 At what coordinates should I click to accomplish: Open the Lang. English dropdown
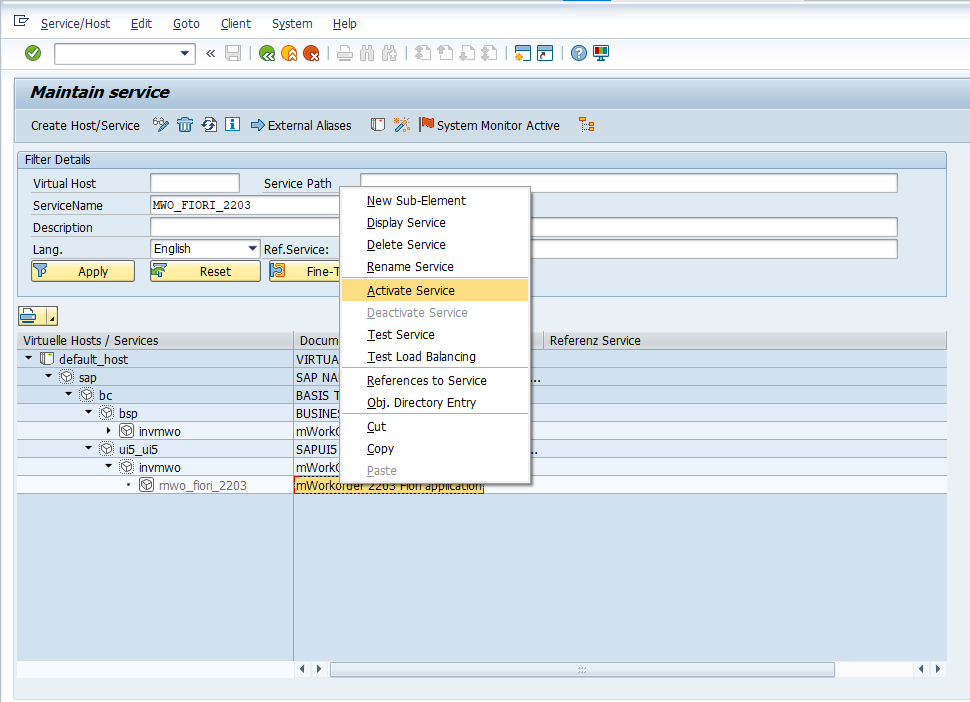point(252,249)
